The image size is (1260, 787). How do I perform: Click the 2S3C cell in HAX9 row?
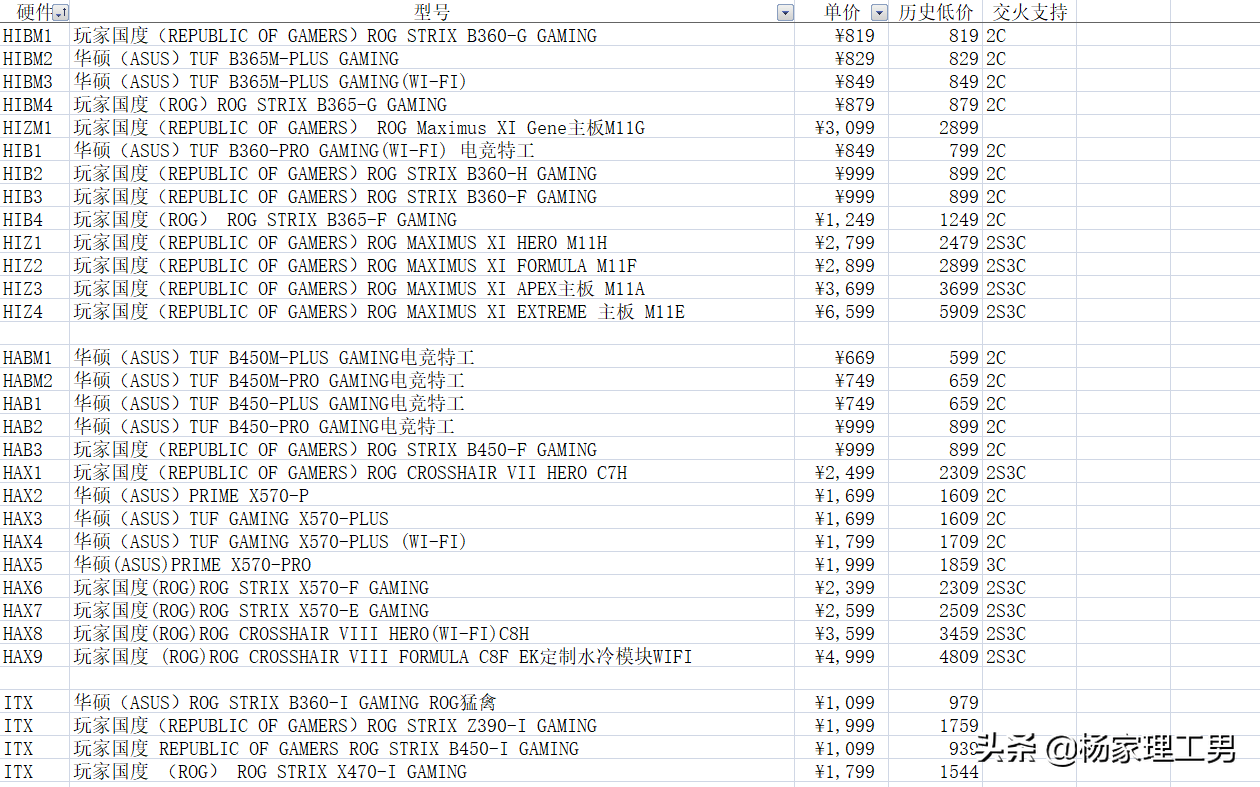(1029, 657)
